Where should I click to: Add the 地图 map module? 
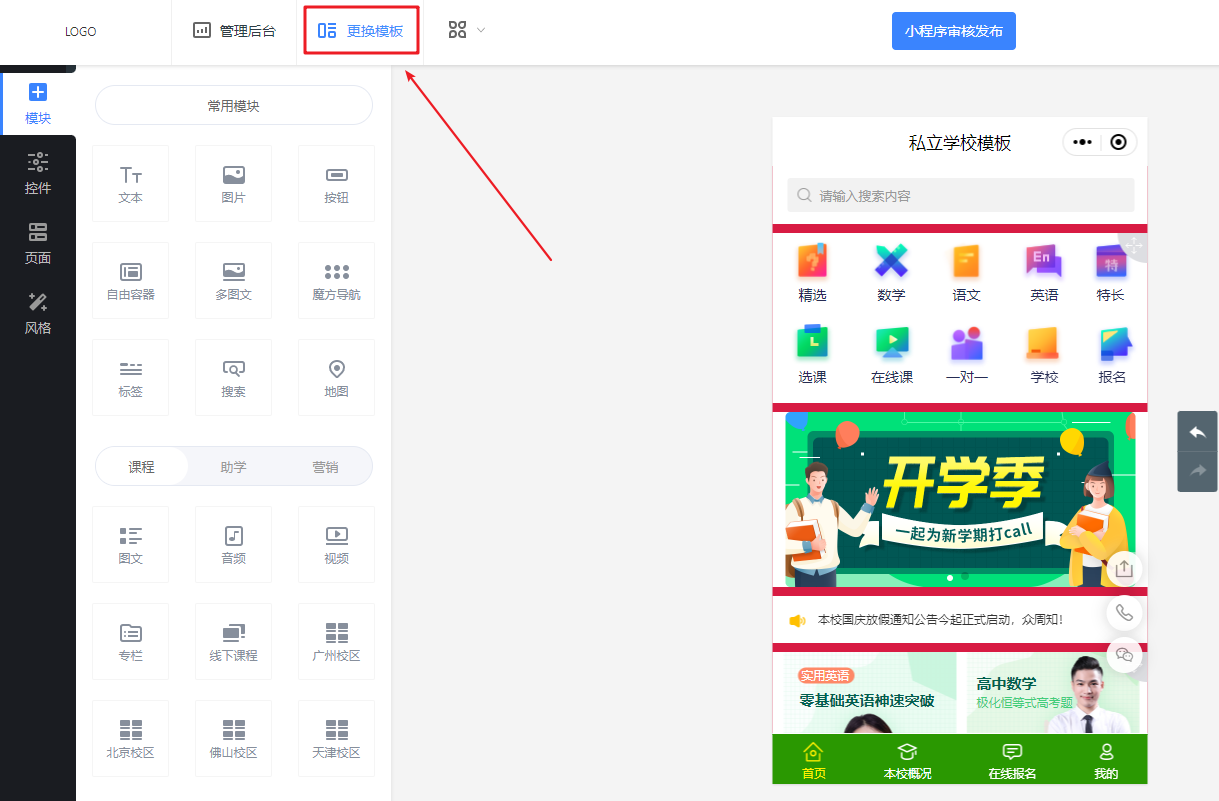(336, 378)
